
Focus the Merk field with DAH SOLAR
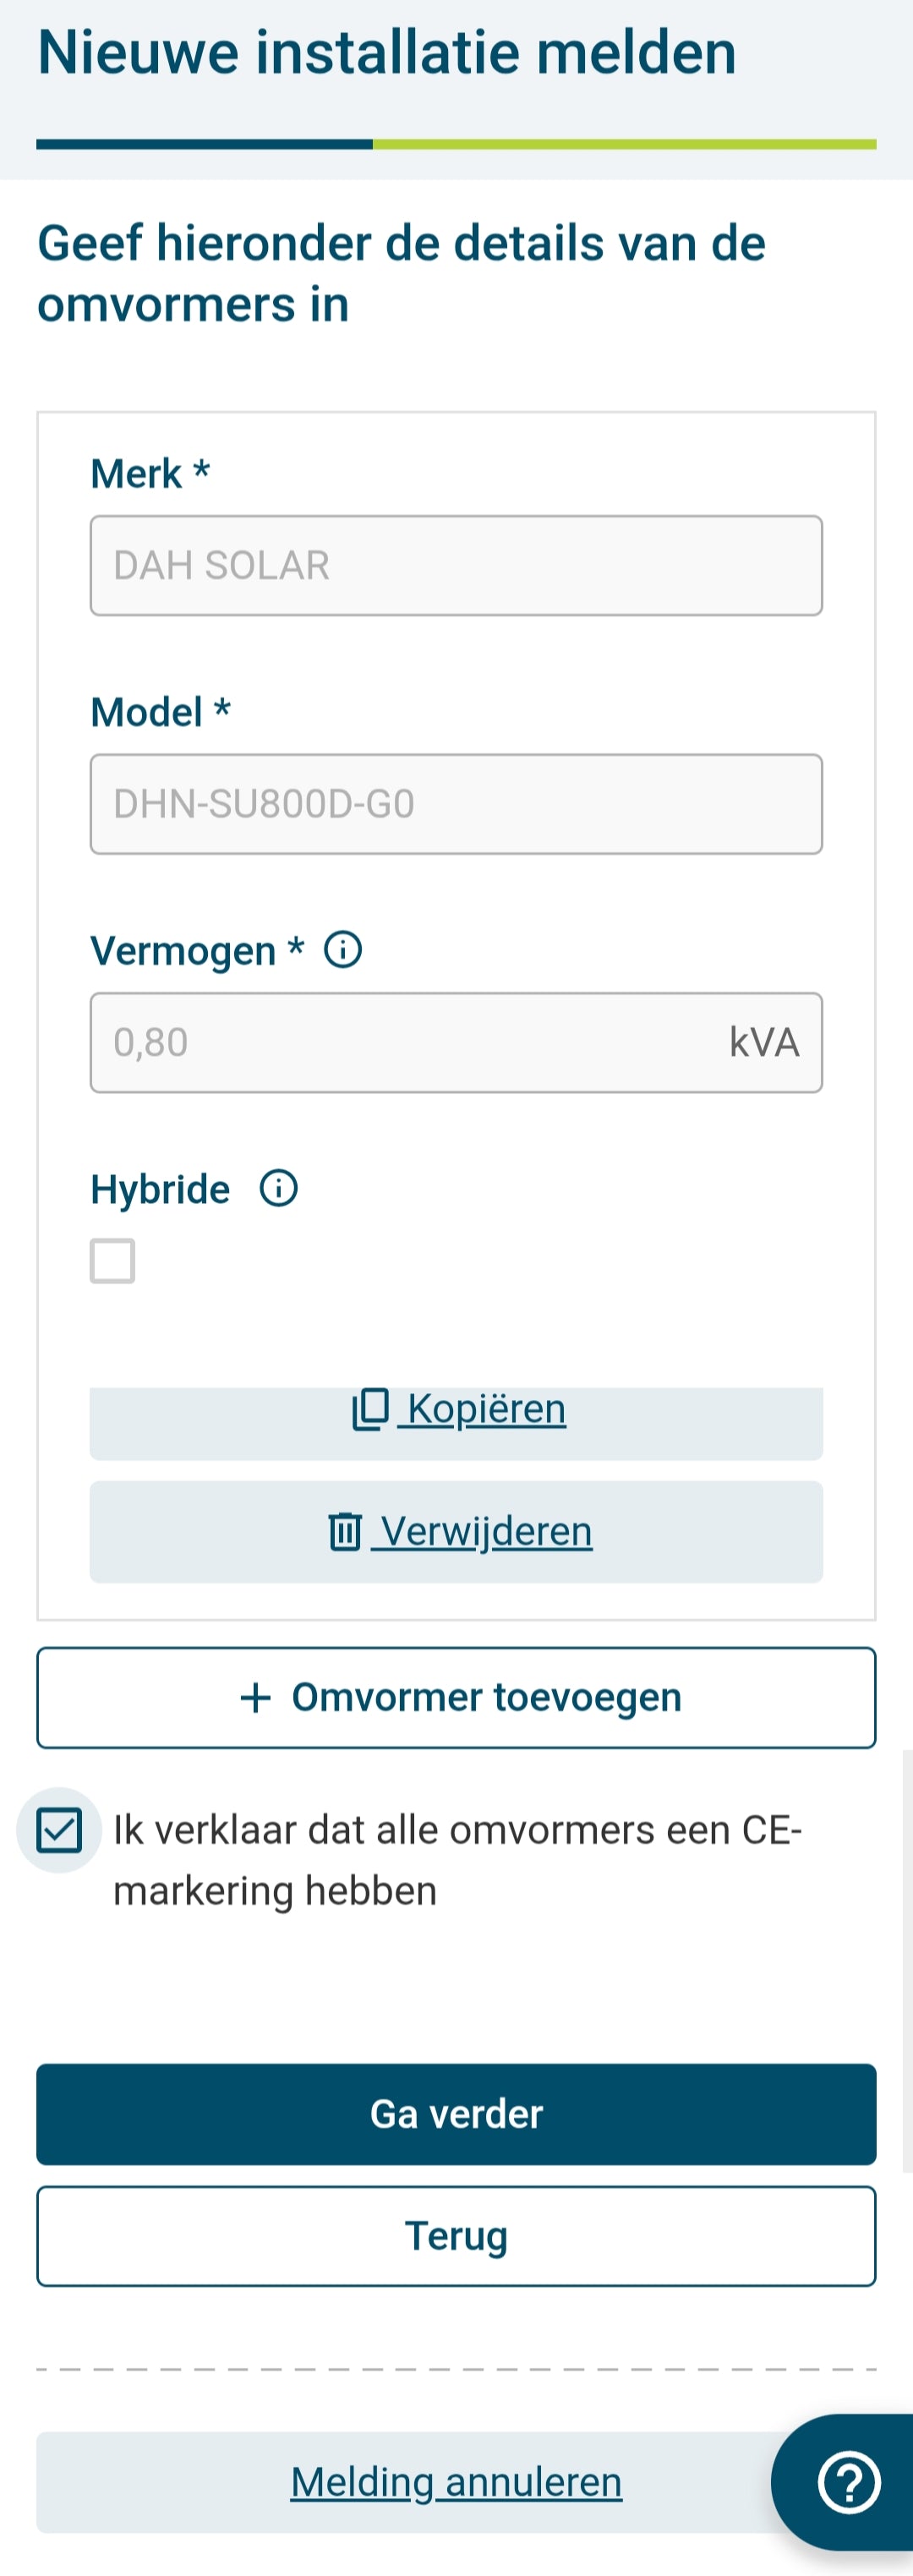[456, 565]
